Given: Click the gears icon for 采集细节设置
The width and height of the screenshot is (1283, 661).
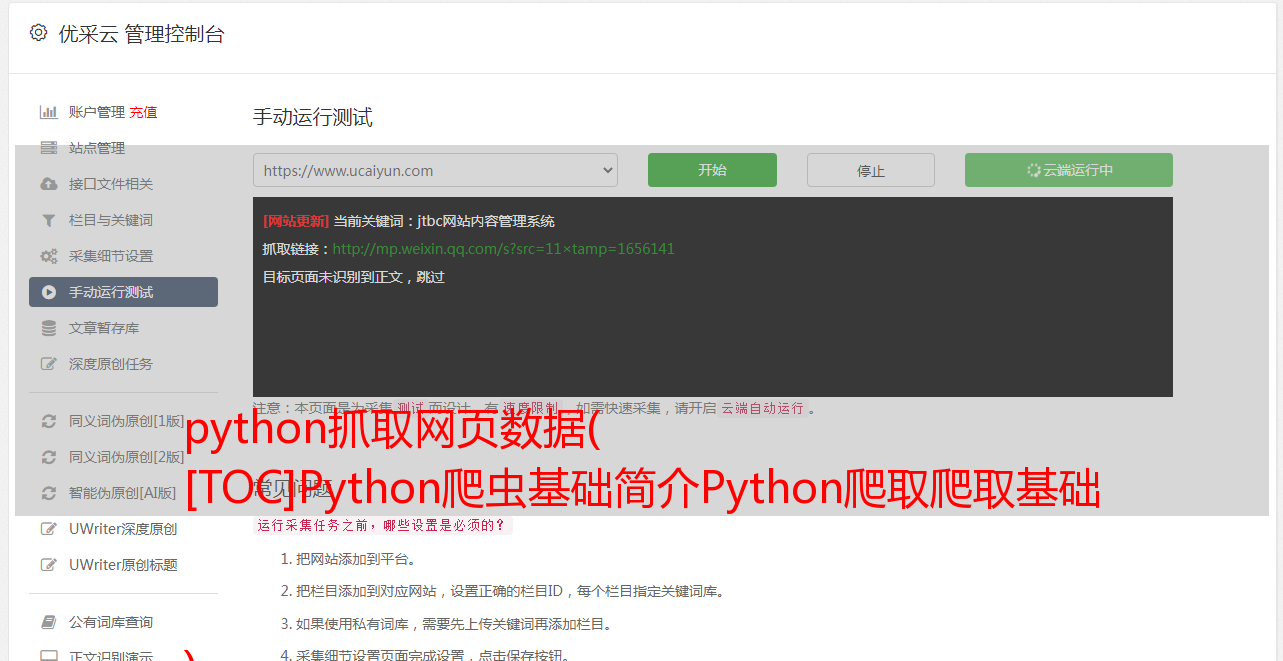Looking at the screenshot, I should tap(48, 256).
